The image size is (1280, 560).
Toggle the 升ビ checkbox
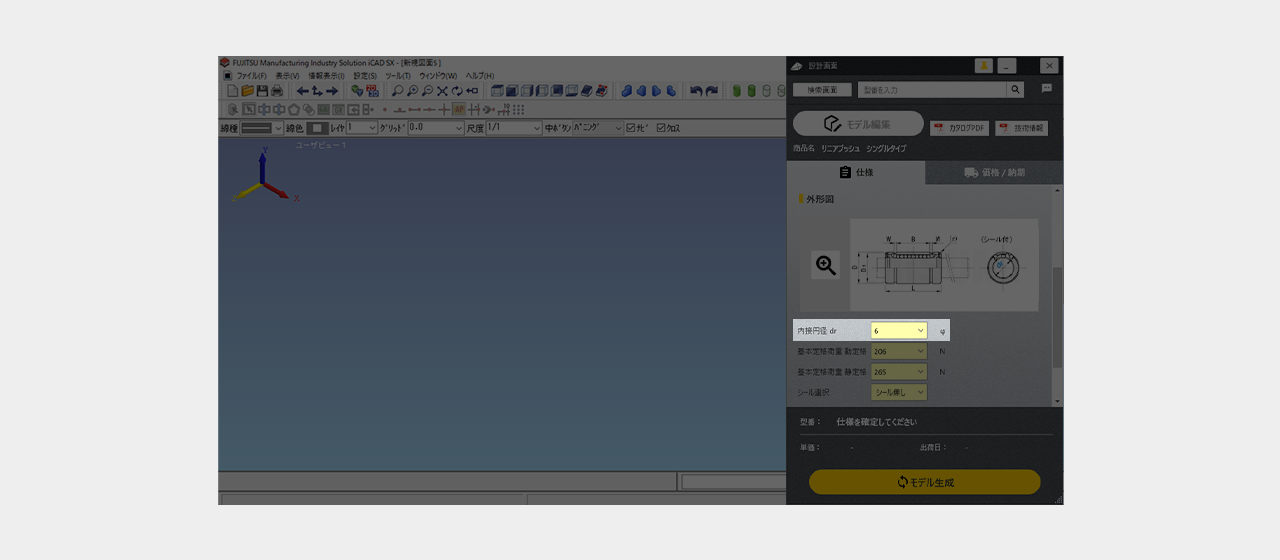click(x=631, y=128)
